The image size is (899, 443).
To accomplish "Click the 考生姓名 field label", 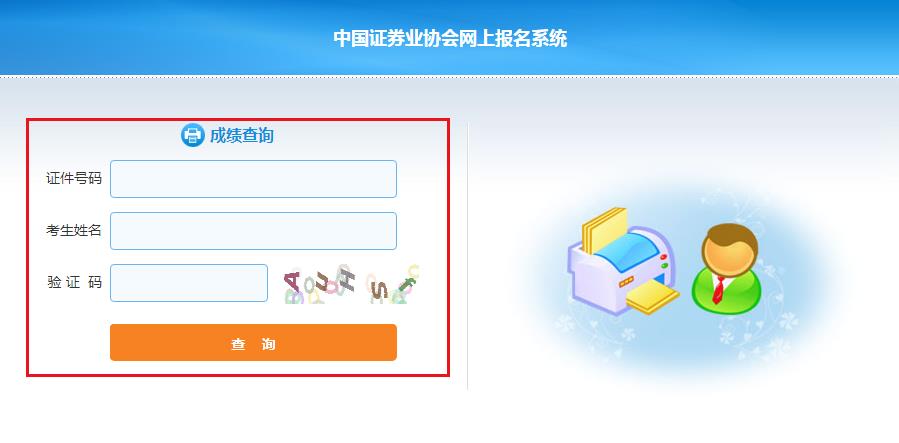I will 74,230.
